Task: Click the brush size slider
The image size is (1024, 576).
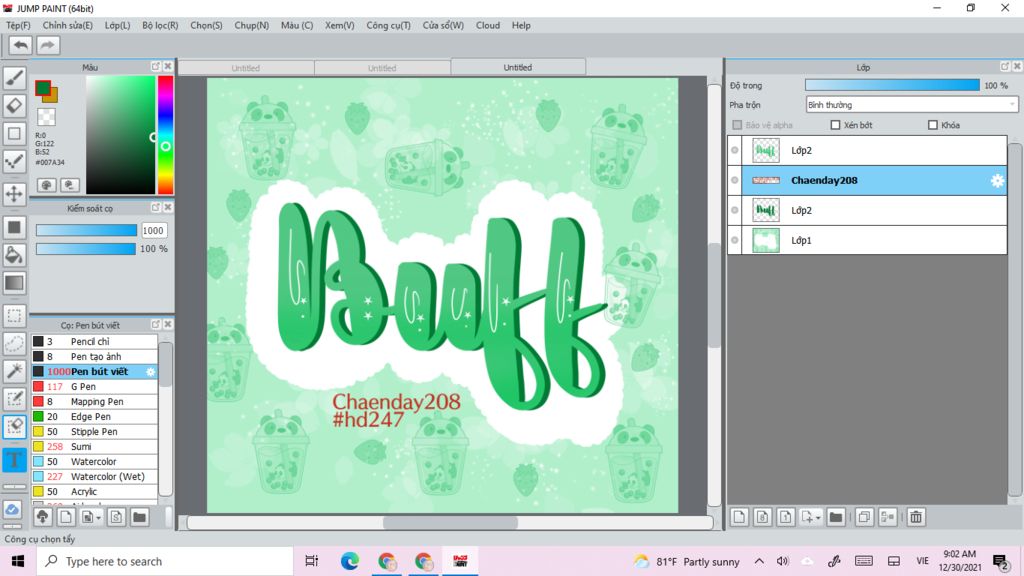Action: [86, 231]
